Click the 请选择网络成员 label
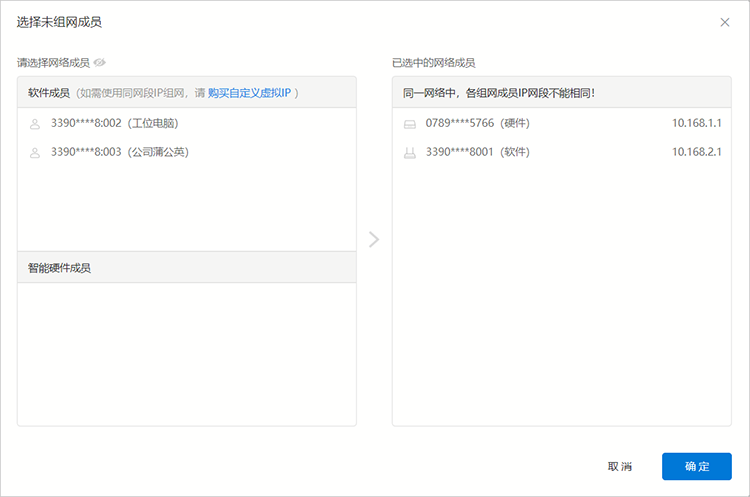 tap(53, 63)
